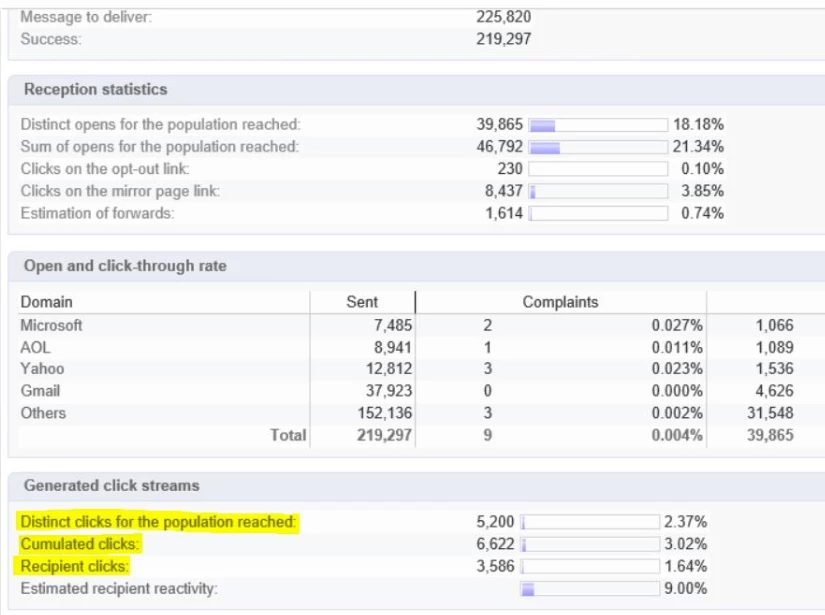Select Microsoft sent value 7,485
The image size is (825, 615).
(x=393, y=325)
